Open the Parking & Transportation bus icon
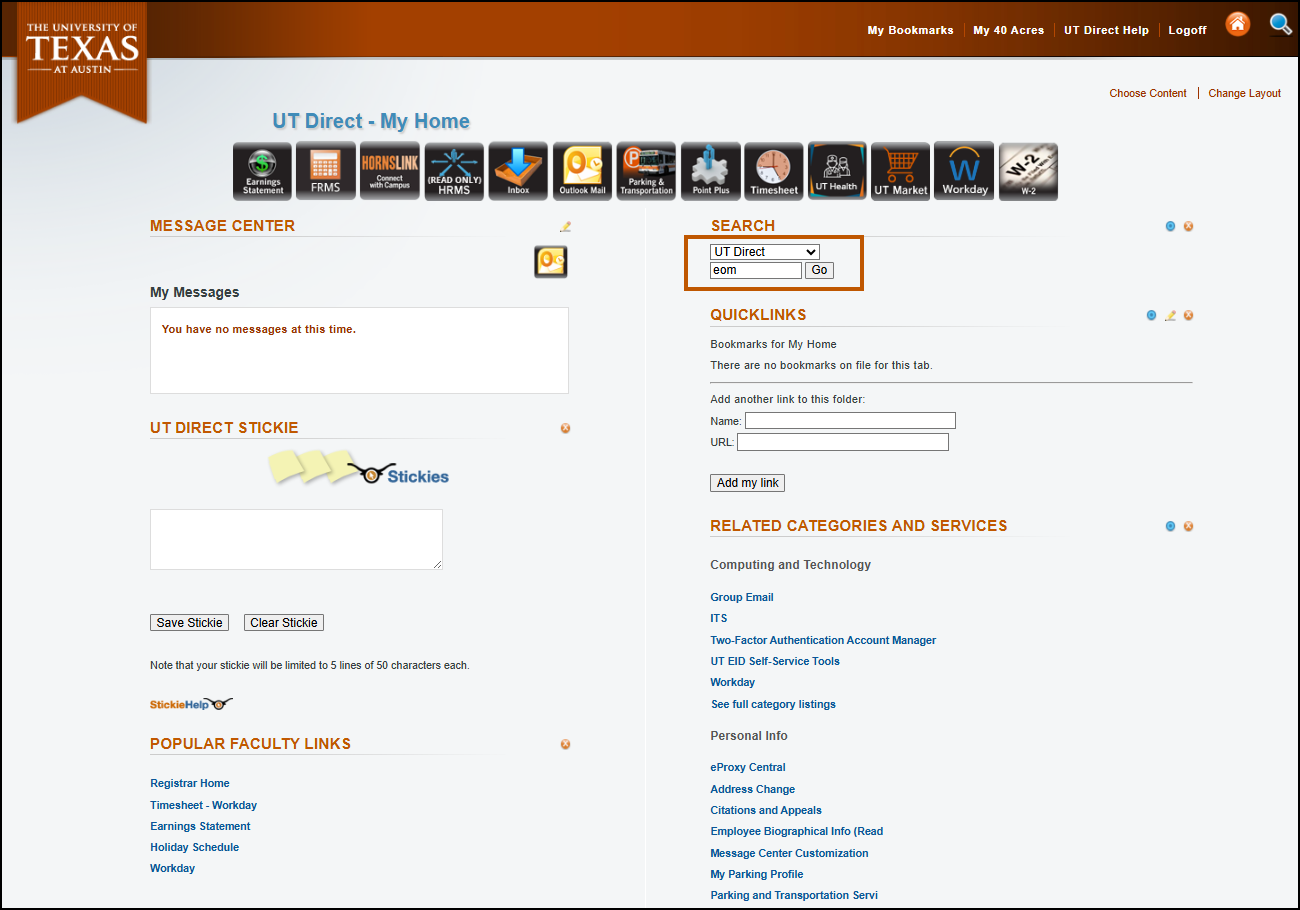 click(x=646, y=171)
